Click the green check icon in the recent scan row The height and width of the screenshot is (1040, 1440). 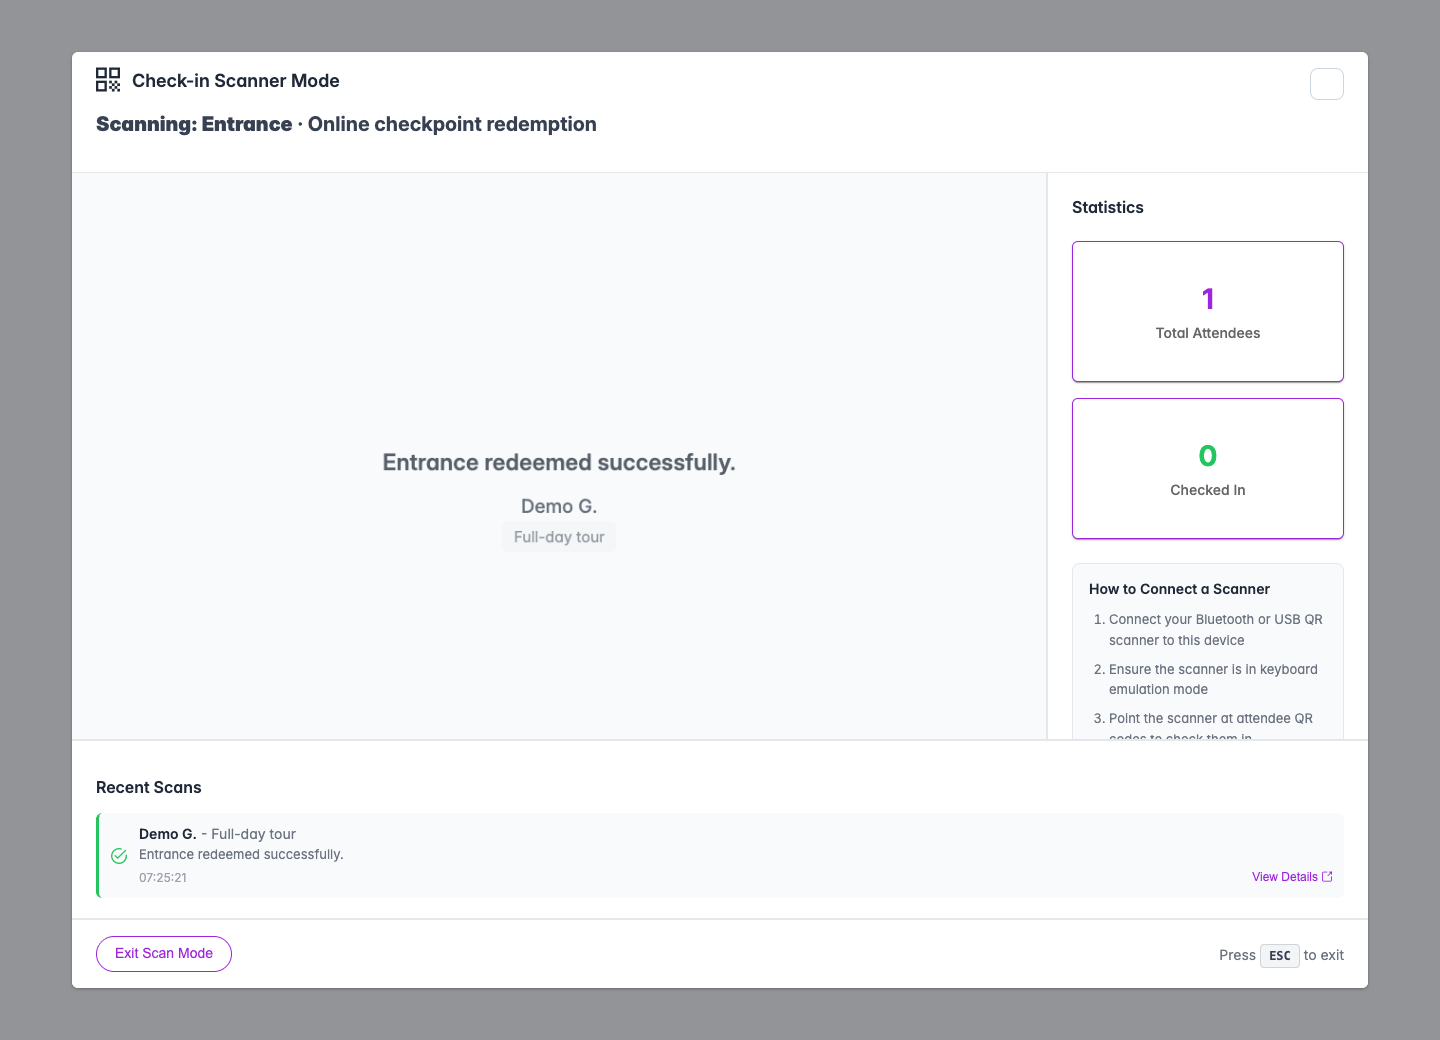coord(119,856)
